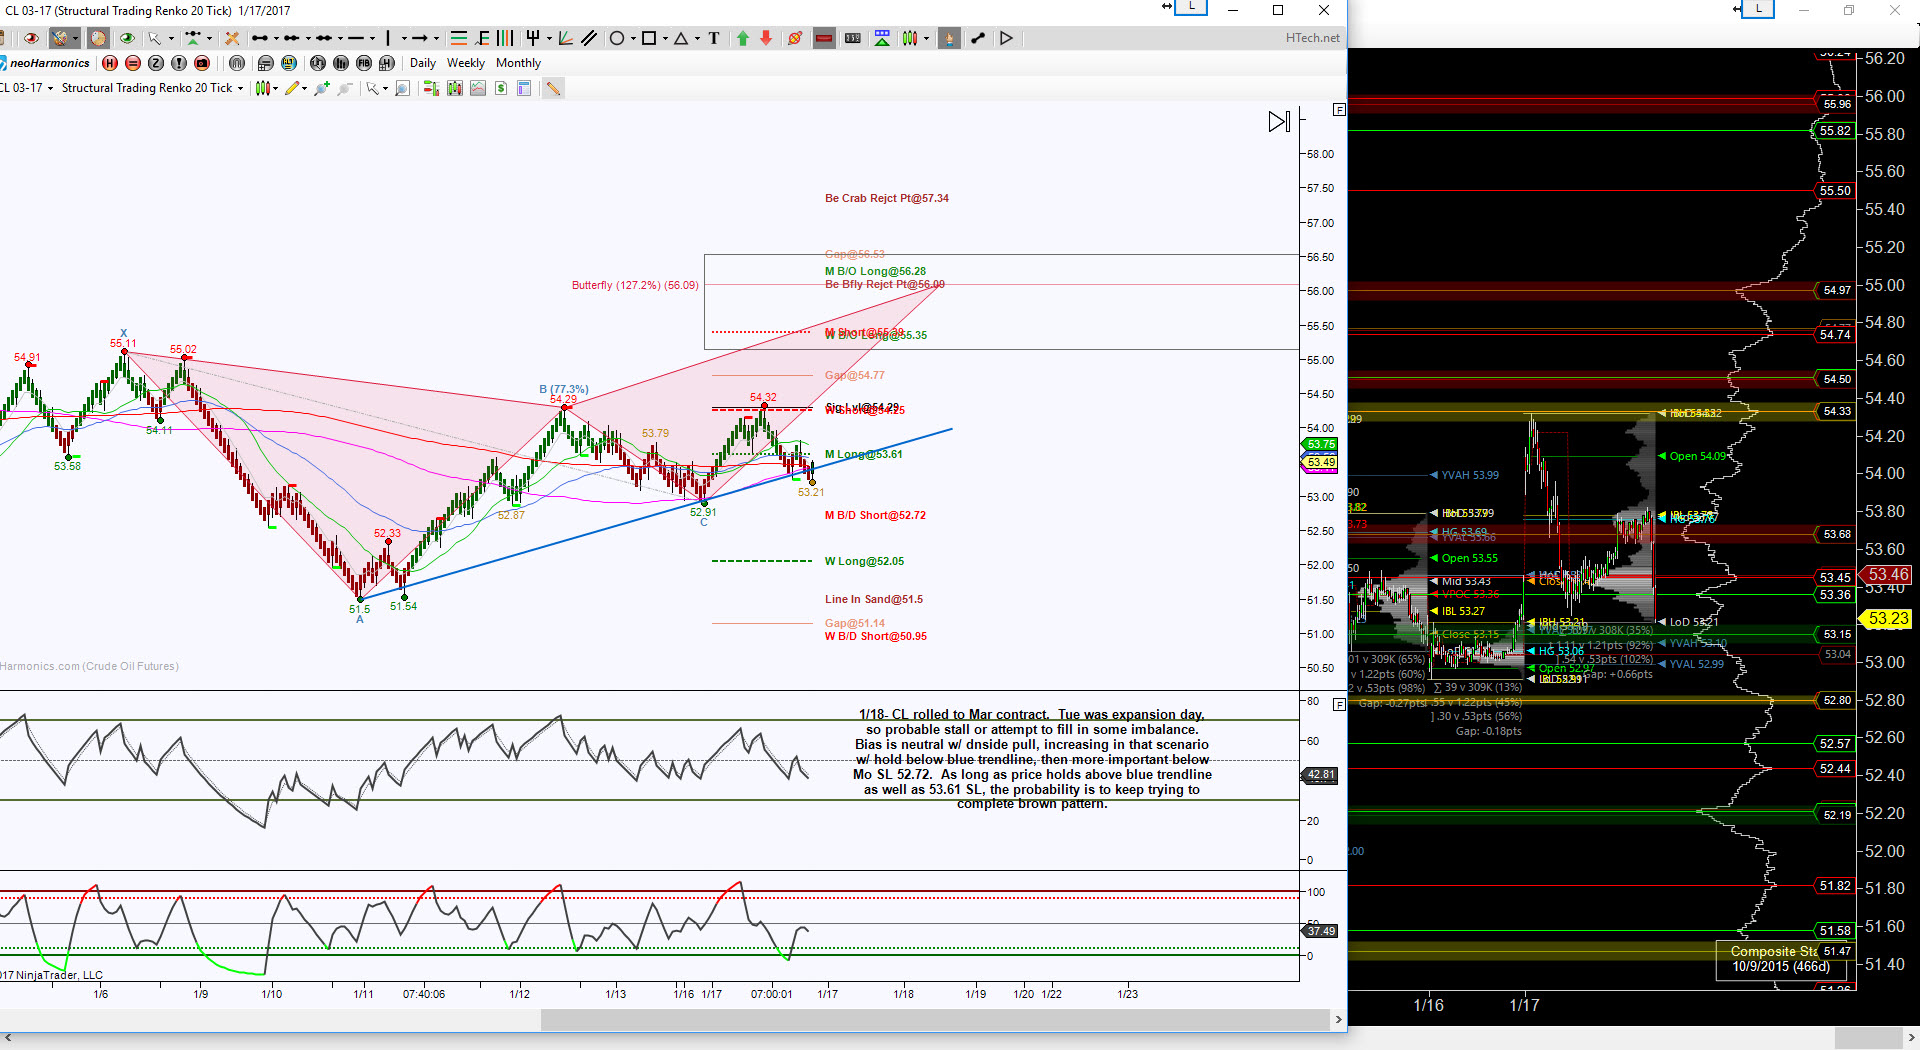Toggle the F marker on the price panel

[1339, 109]
